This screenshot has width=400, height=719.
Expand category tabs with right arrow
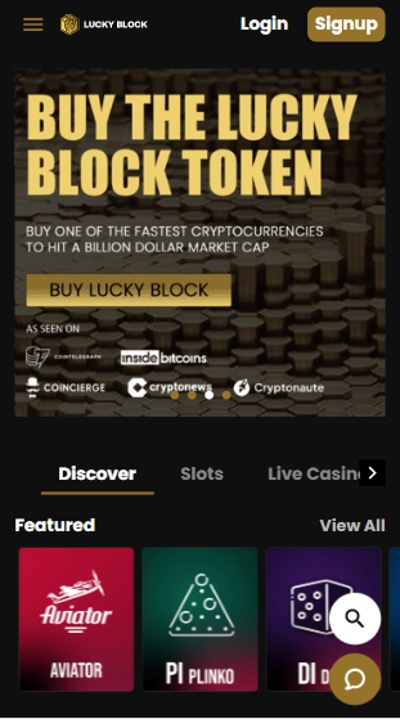[372, 473]
